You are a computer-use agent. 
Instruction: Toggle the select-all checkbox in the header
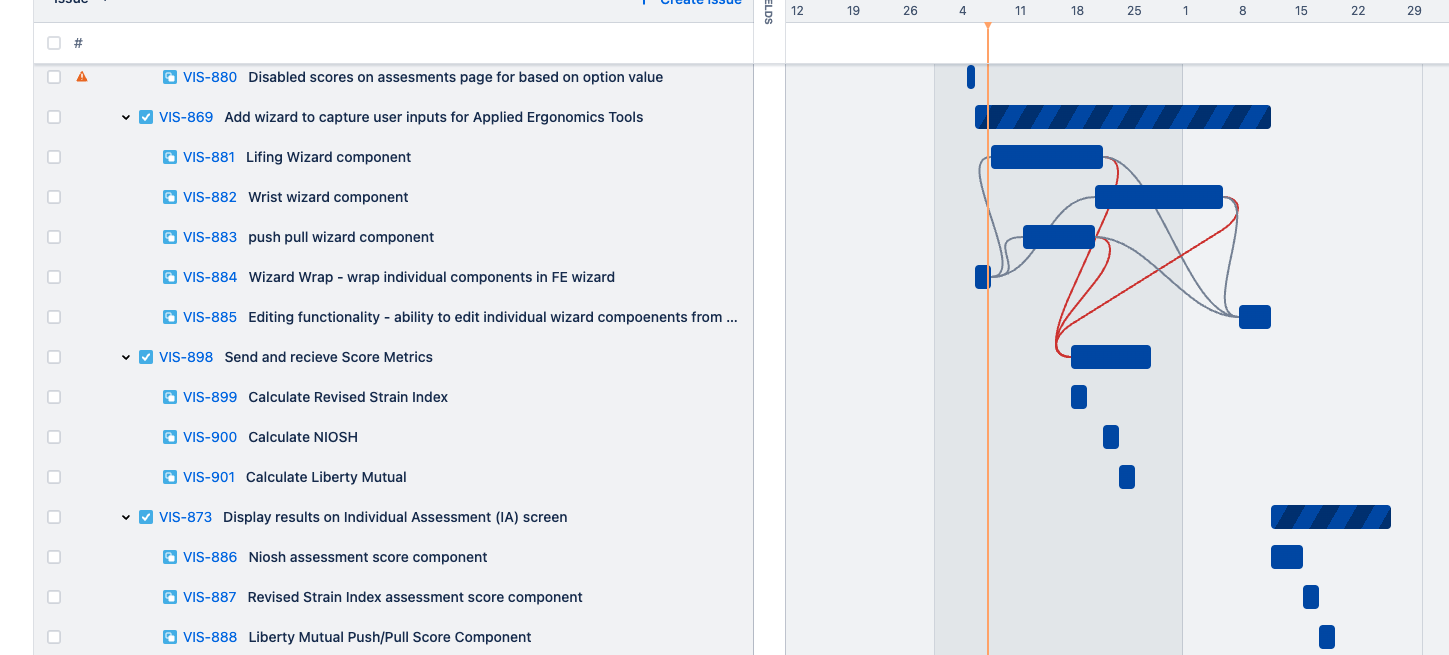click(54, 43)
